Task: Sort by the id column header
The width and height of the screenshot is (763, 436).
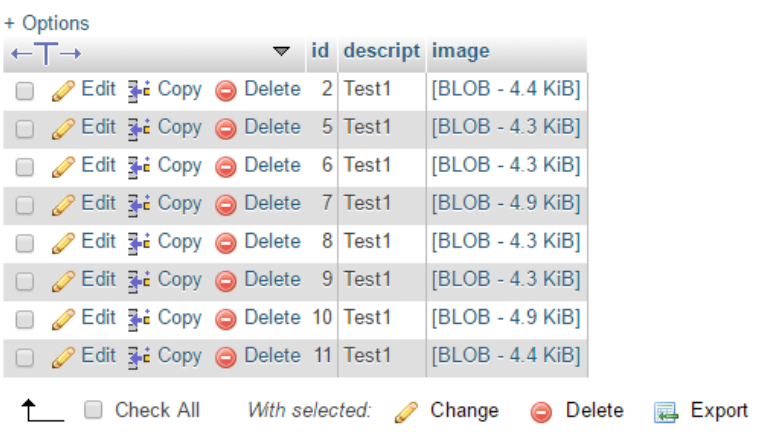Action: tap(320, 51)
